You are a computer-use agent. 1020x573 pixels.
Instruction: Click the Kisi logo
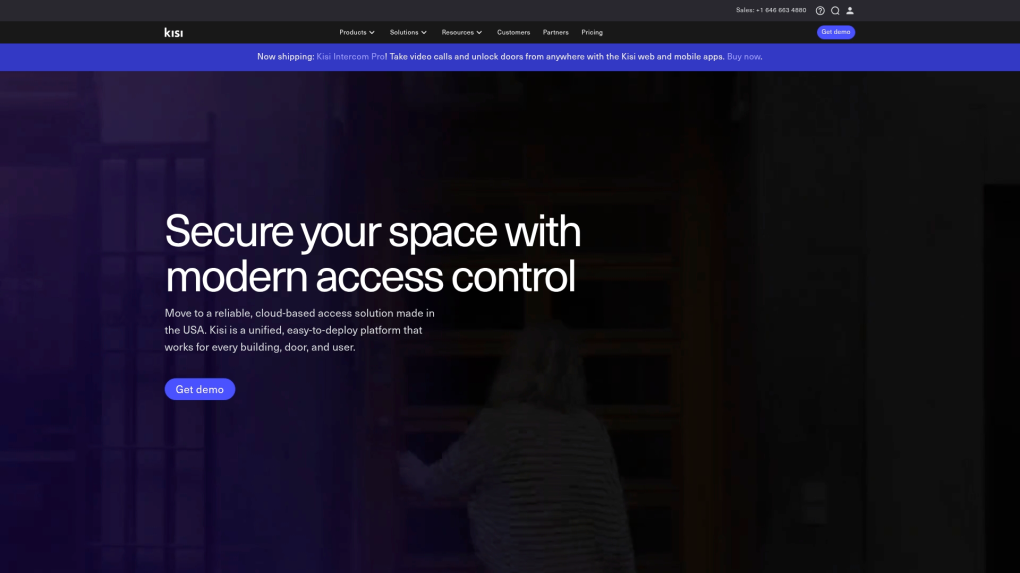pyautogui.click(x=174, y=33)
